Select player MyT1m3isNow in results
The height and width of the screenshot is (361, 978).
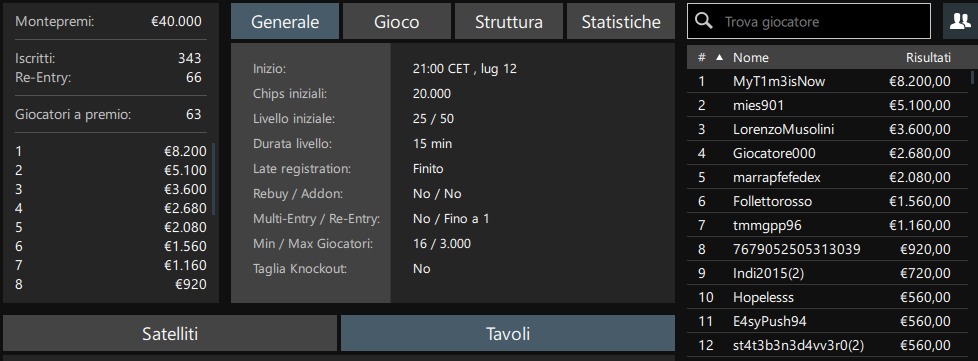828,81
